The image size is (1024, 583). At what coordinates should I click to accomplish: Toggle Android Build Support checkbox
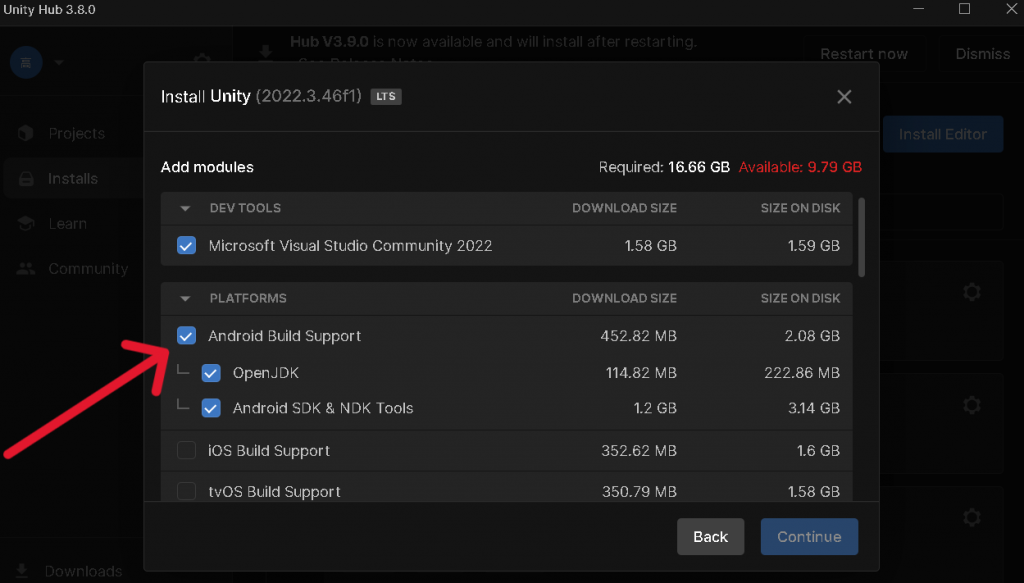click(186, 336)
